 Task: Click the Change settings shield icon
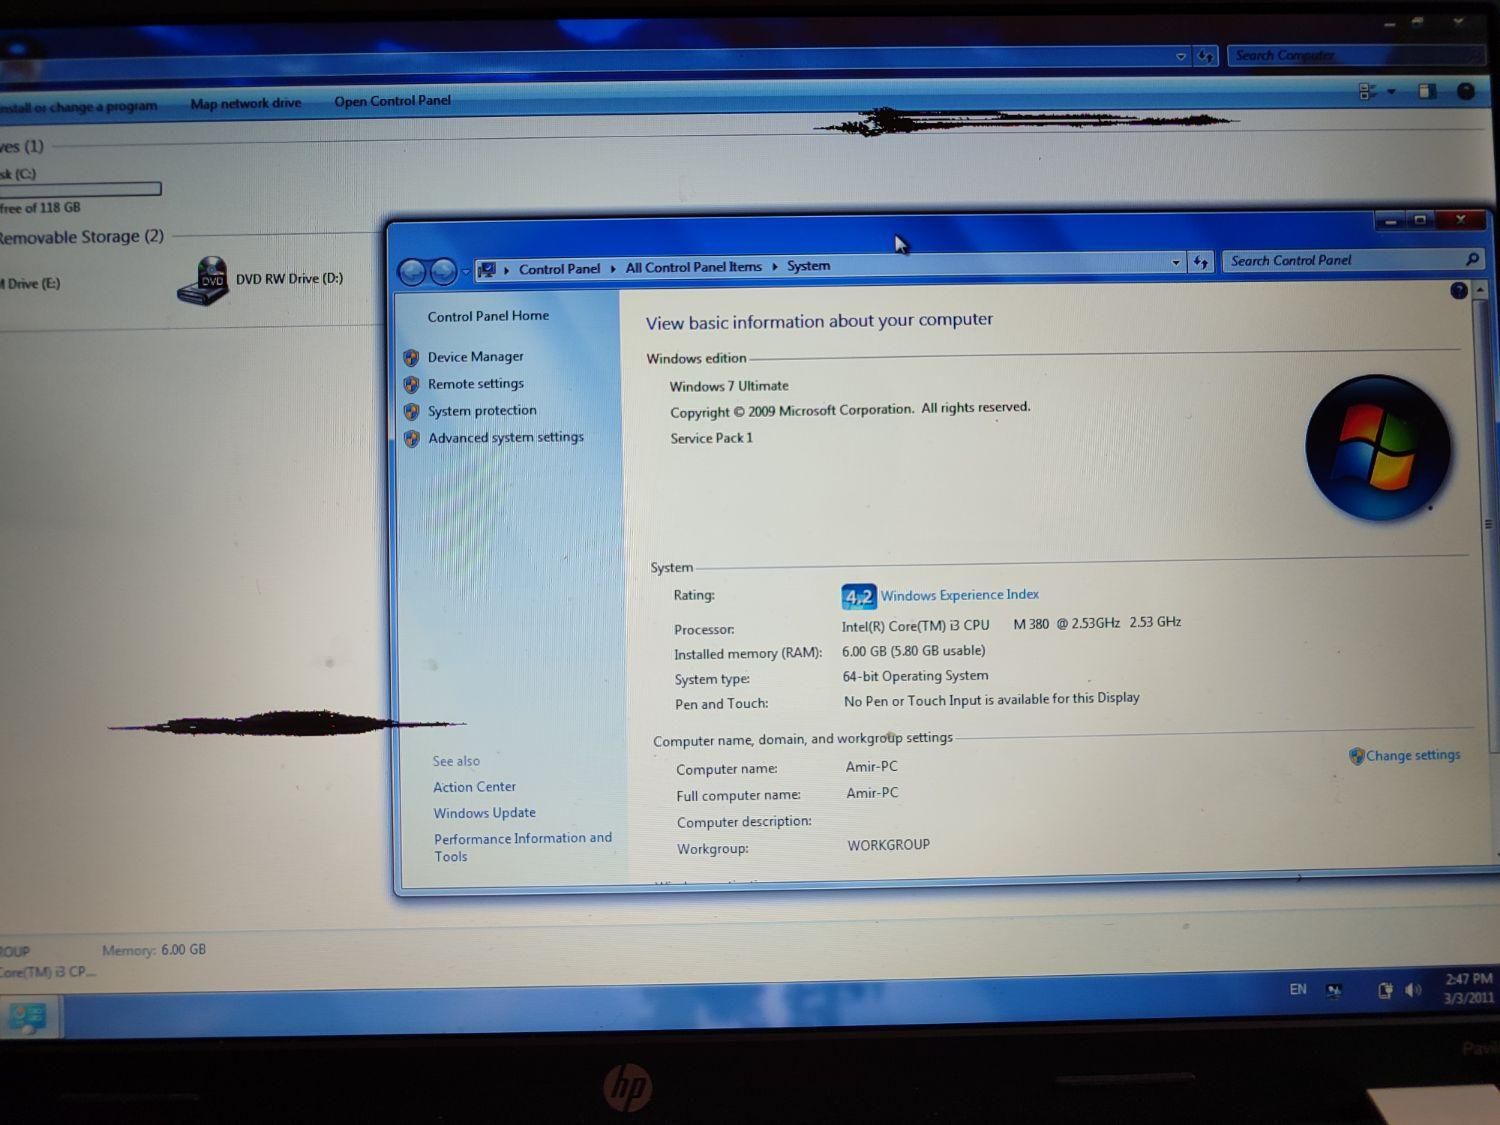[x=1356, y=756]
